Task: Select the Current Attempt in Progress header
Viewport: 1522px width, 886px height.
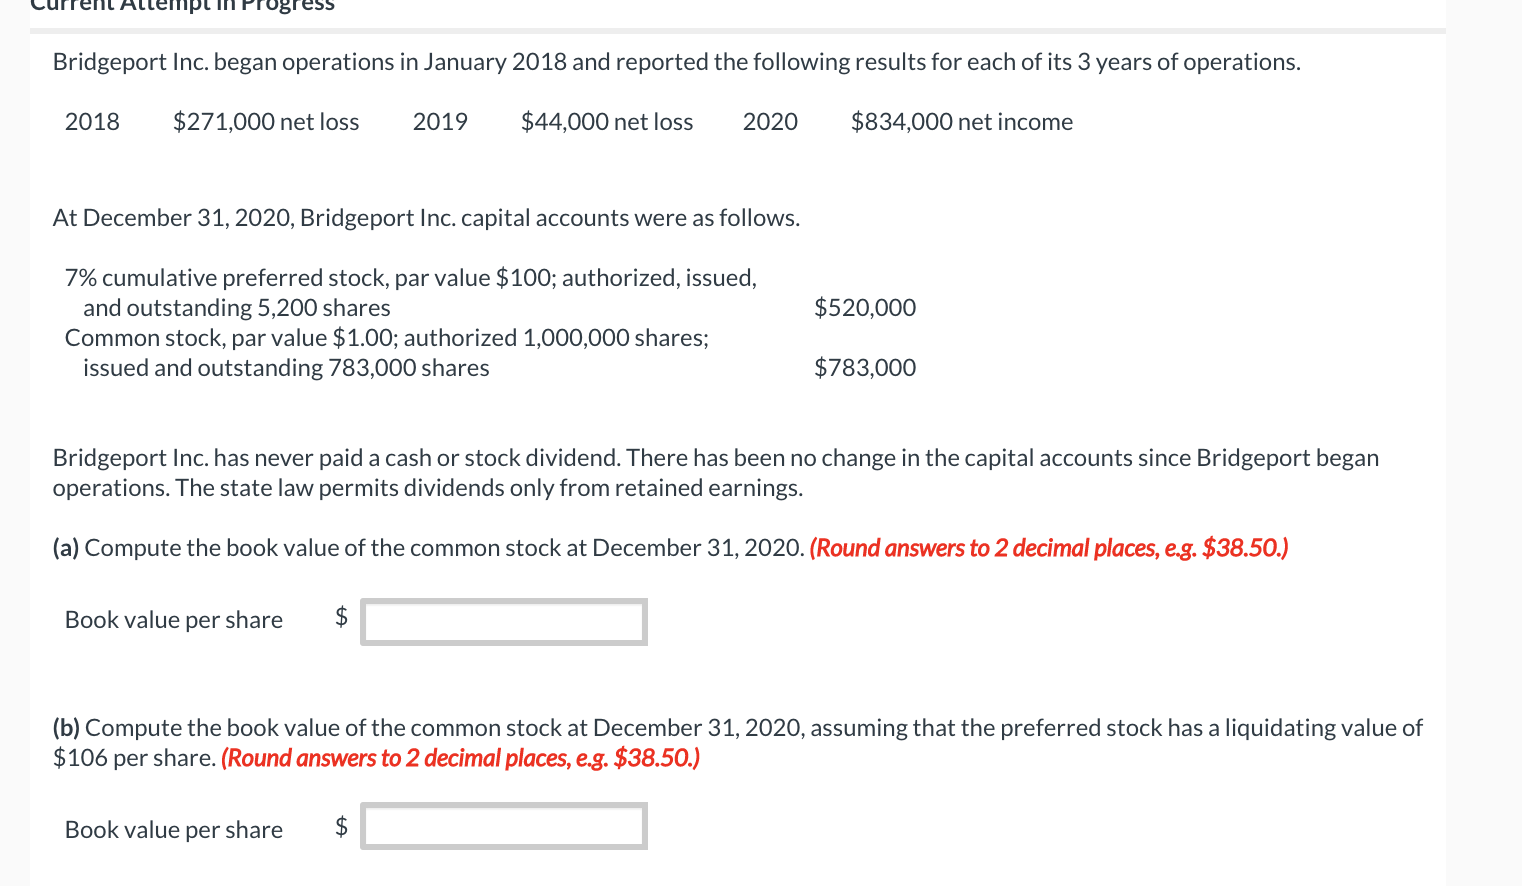Action: [180, 8]
